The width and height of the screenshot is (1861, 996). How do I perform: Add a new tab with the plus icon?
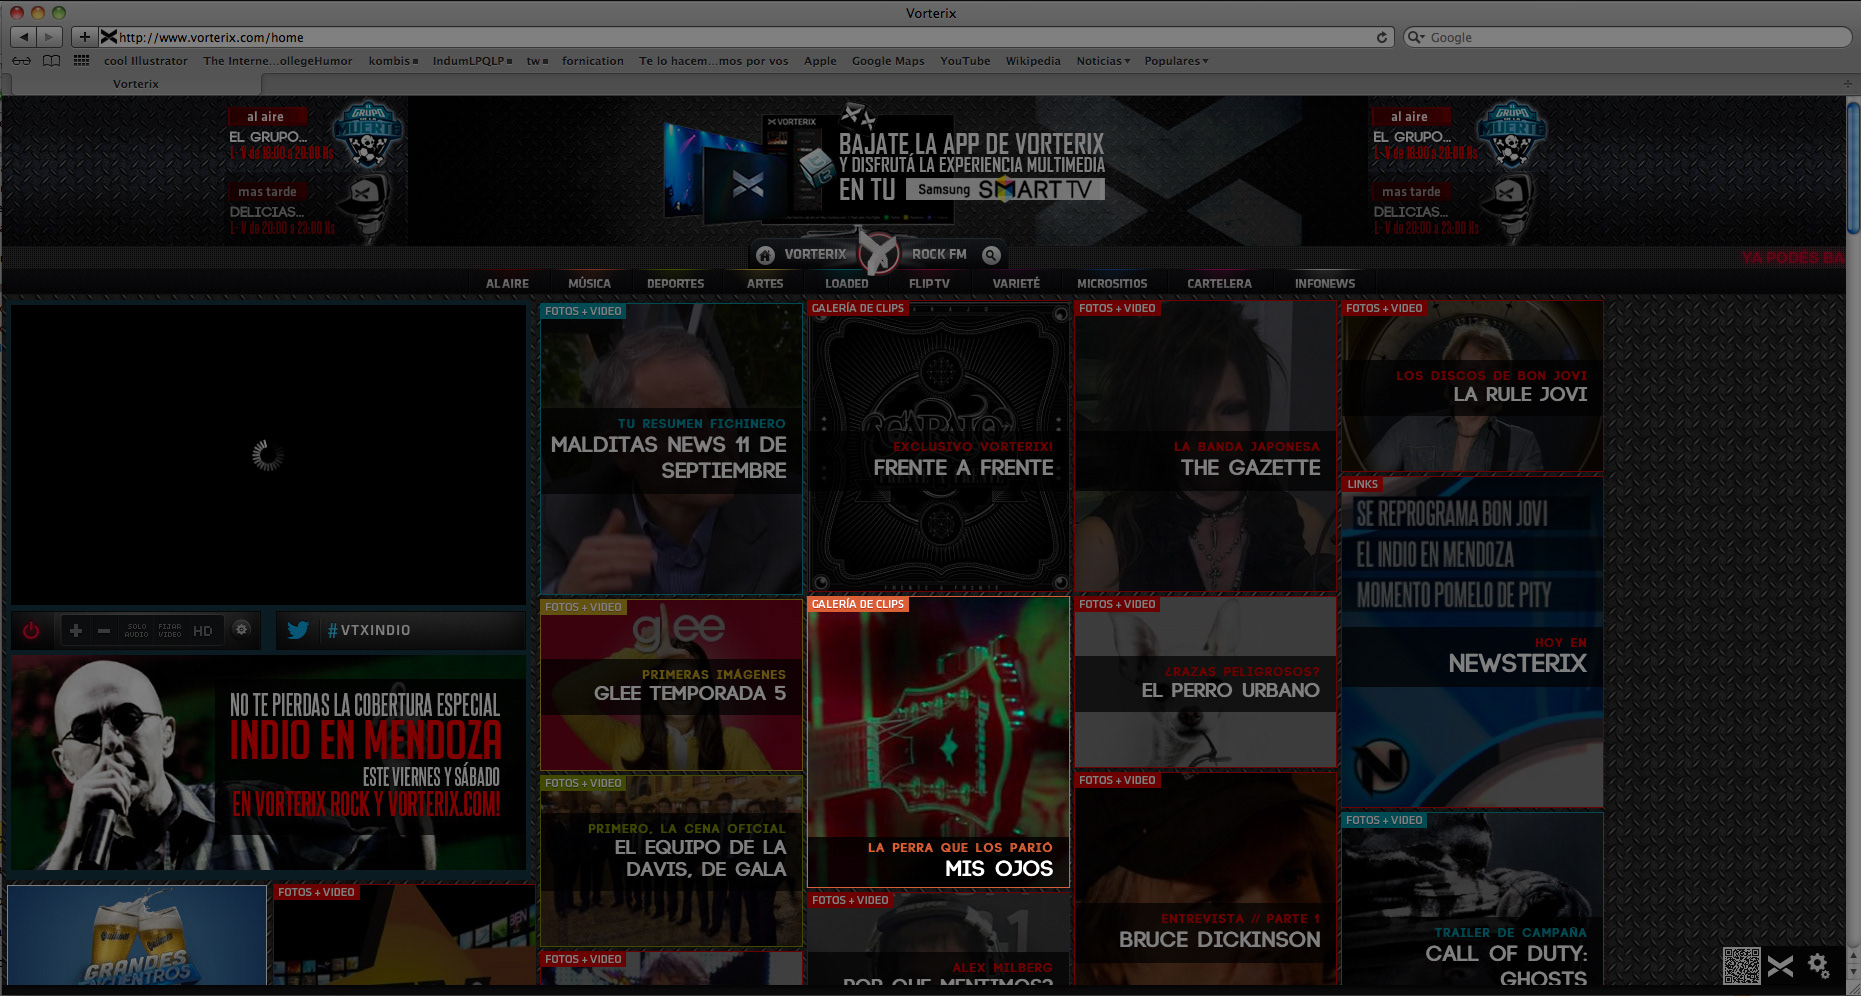click(1848, 83)
